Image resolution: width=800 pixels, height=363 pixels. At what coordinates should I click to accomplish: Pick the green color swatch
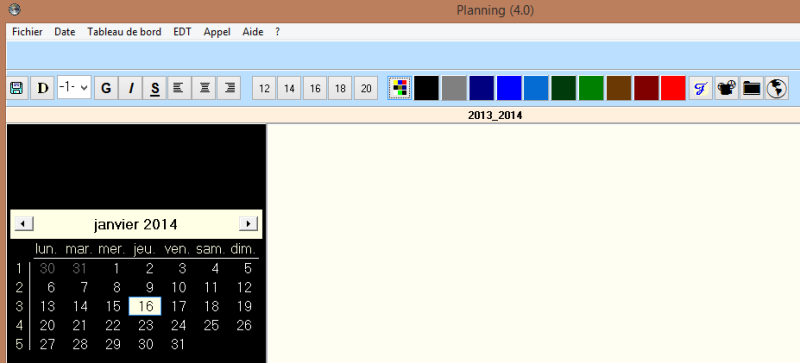coord(591,88)
